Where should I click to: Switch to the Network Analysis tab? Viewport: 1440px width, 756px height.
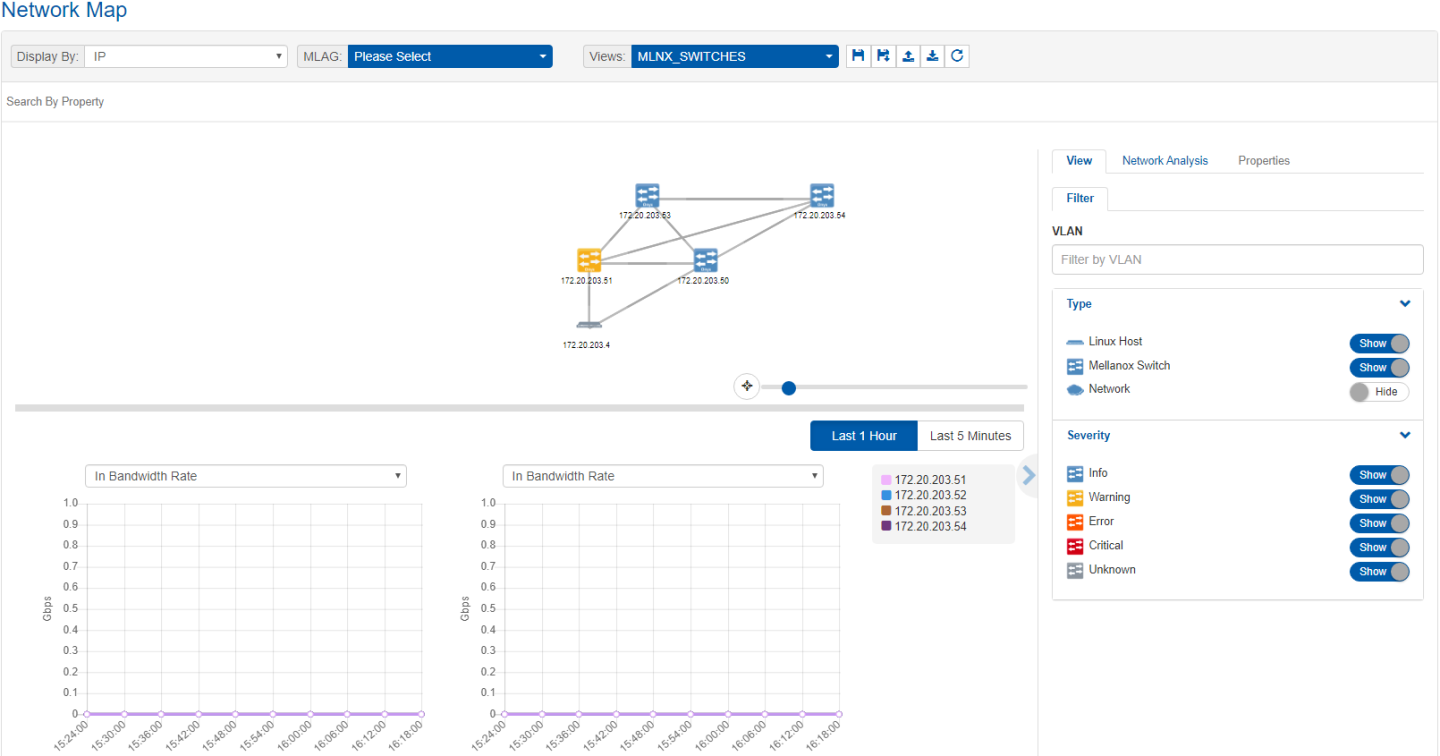1164,160
